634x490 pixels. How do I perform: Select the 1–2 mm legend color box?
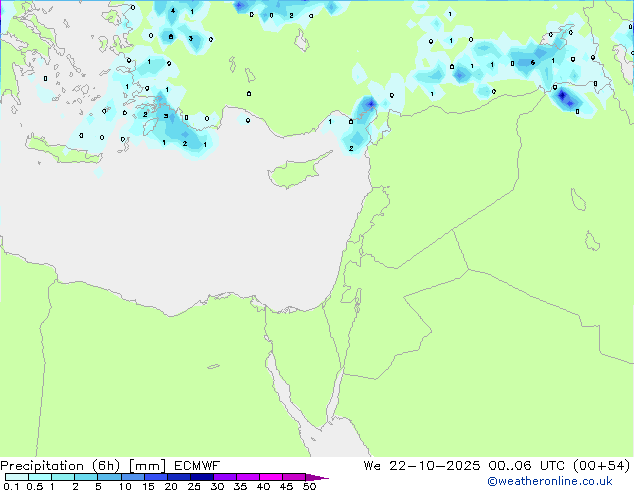point(63,477)
